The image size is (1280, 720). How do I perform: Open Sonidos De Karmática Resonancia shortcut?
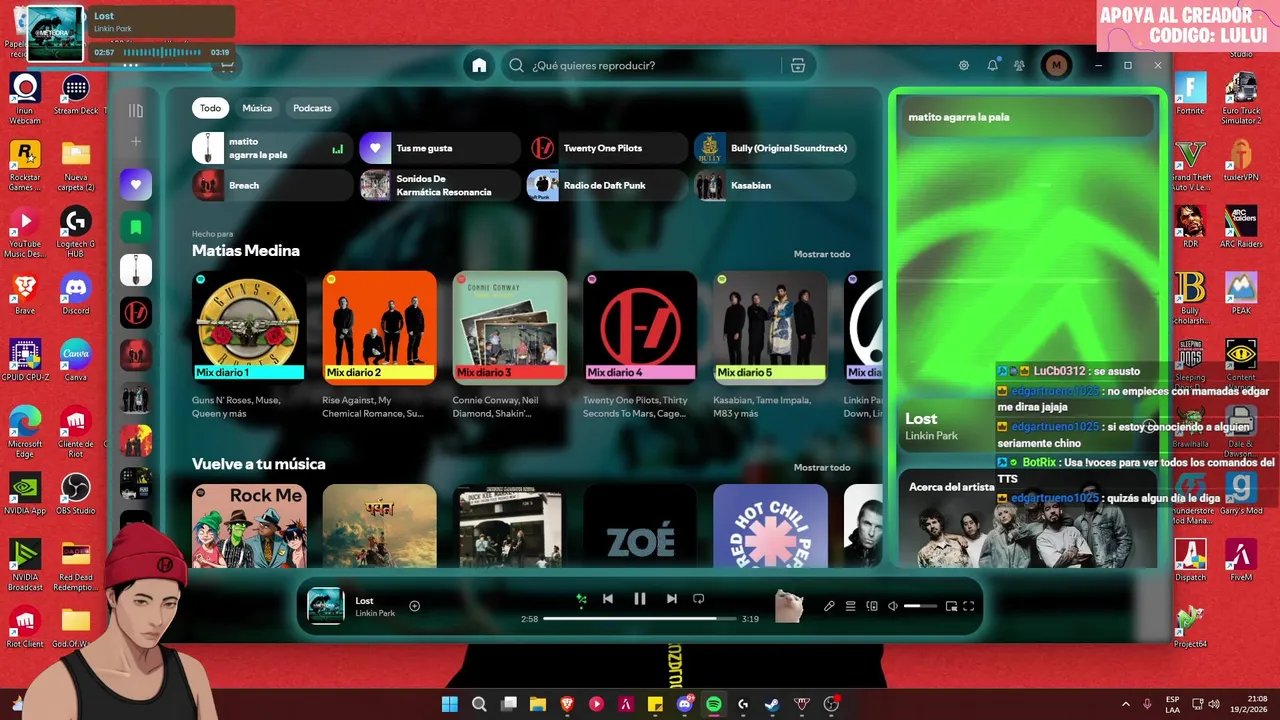439,185
